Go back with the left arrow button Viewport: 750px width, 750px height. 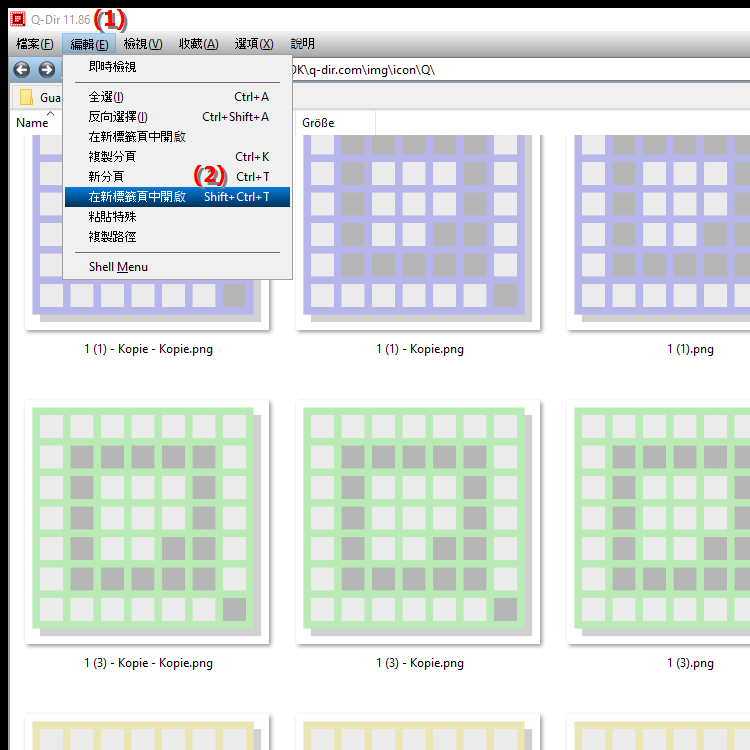point(21,70)
